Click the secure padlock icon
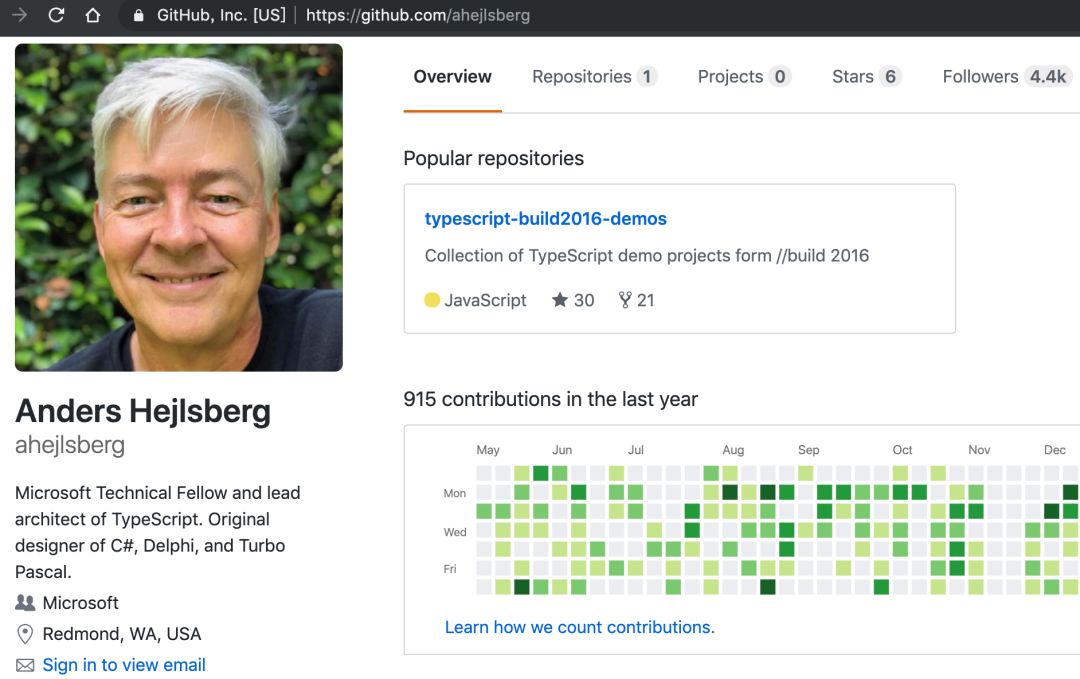The image size is (1080, 679). pos(138,15)
